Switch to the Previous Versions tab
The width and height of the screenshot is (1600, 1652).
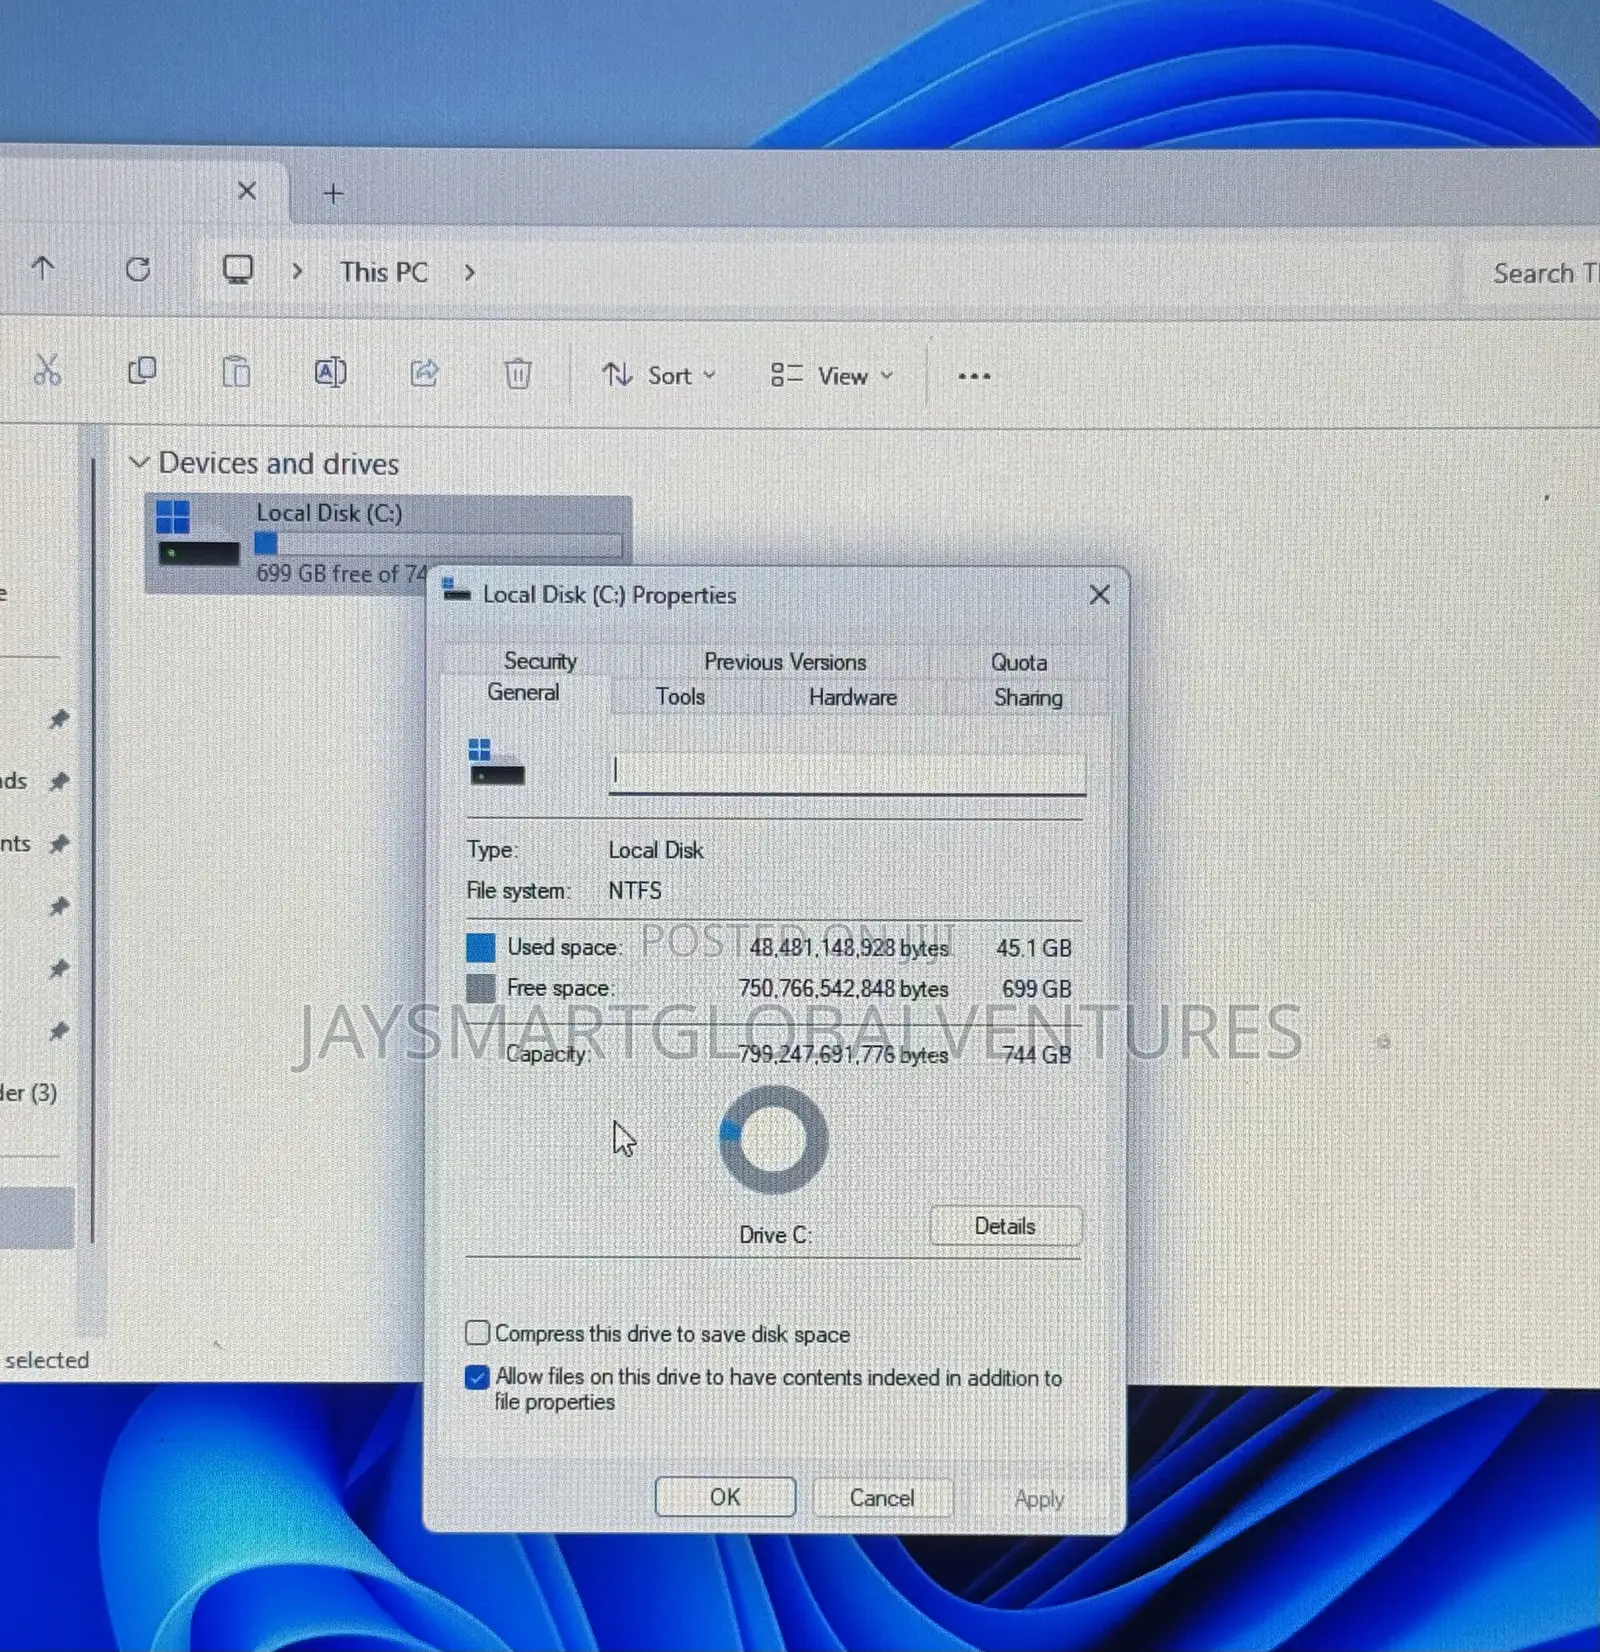(785, 662)
